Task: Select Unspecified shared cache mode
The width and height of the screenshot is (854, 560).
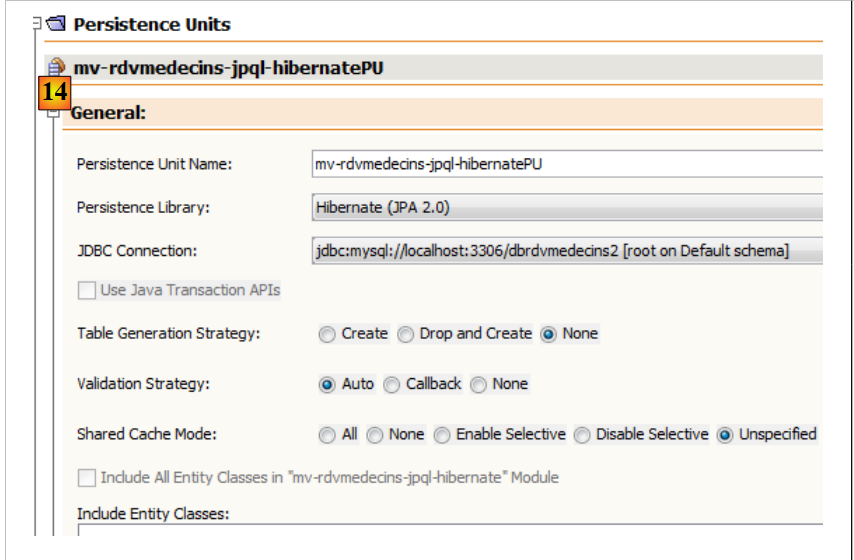Action: (x=725, y=435)
